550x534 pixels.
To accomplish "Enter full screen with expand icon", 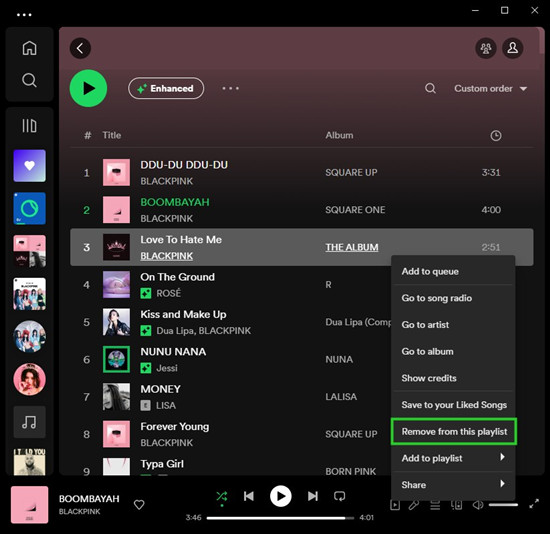I will (534, 505).
